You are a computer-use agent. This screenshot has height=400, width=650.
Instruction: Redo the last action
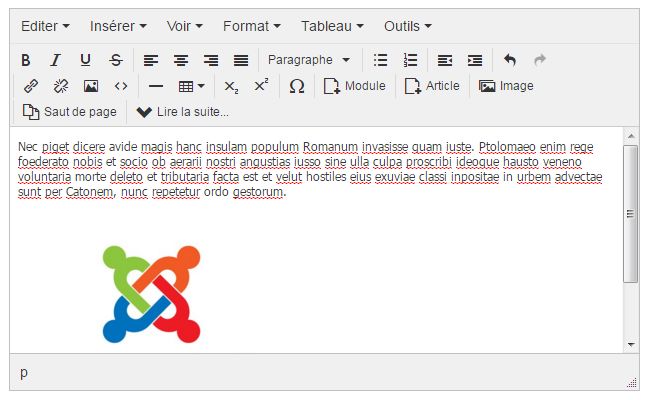[x=540, y=60]
